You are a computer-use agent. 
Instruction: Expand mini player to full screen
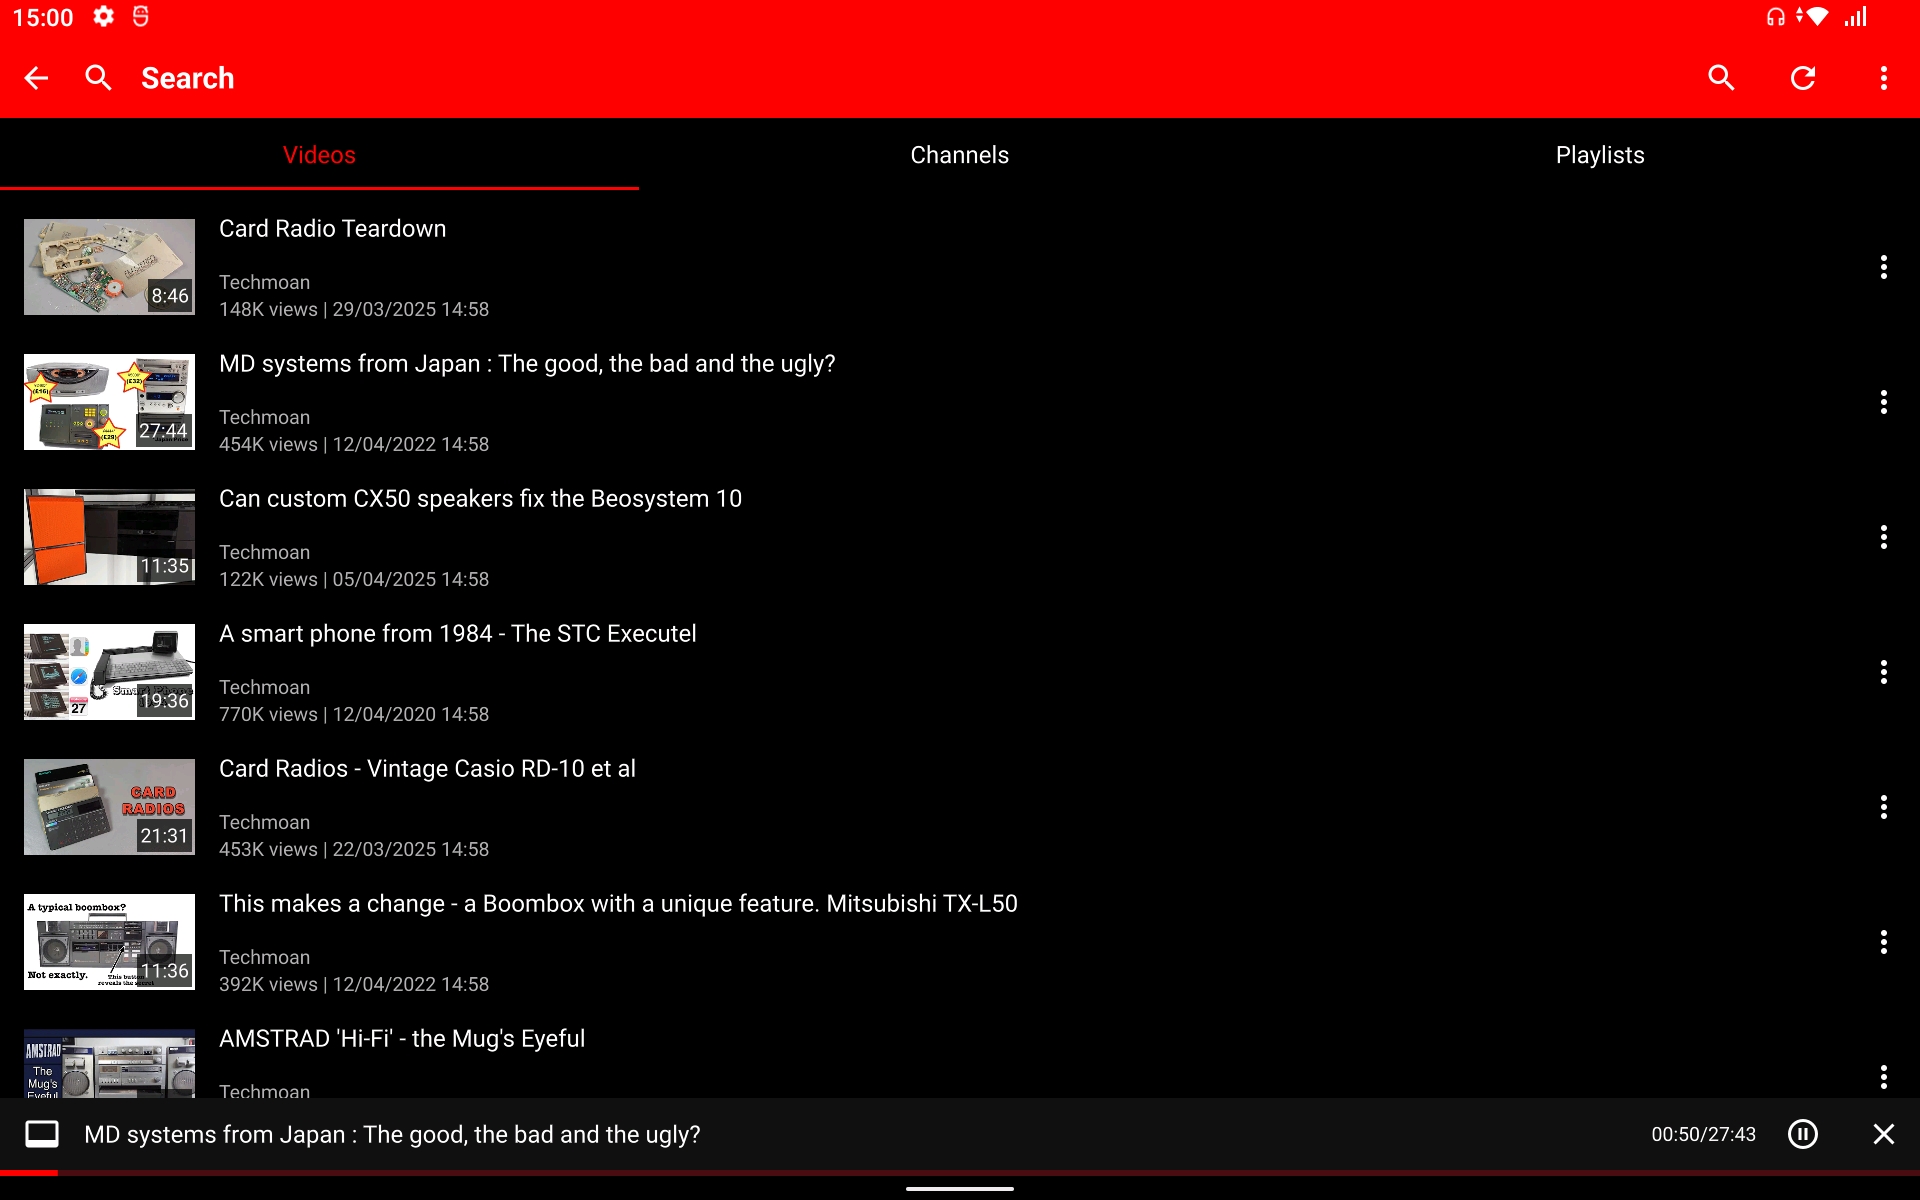click(x=42, y=1134)
